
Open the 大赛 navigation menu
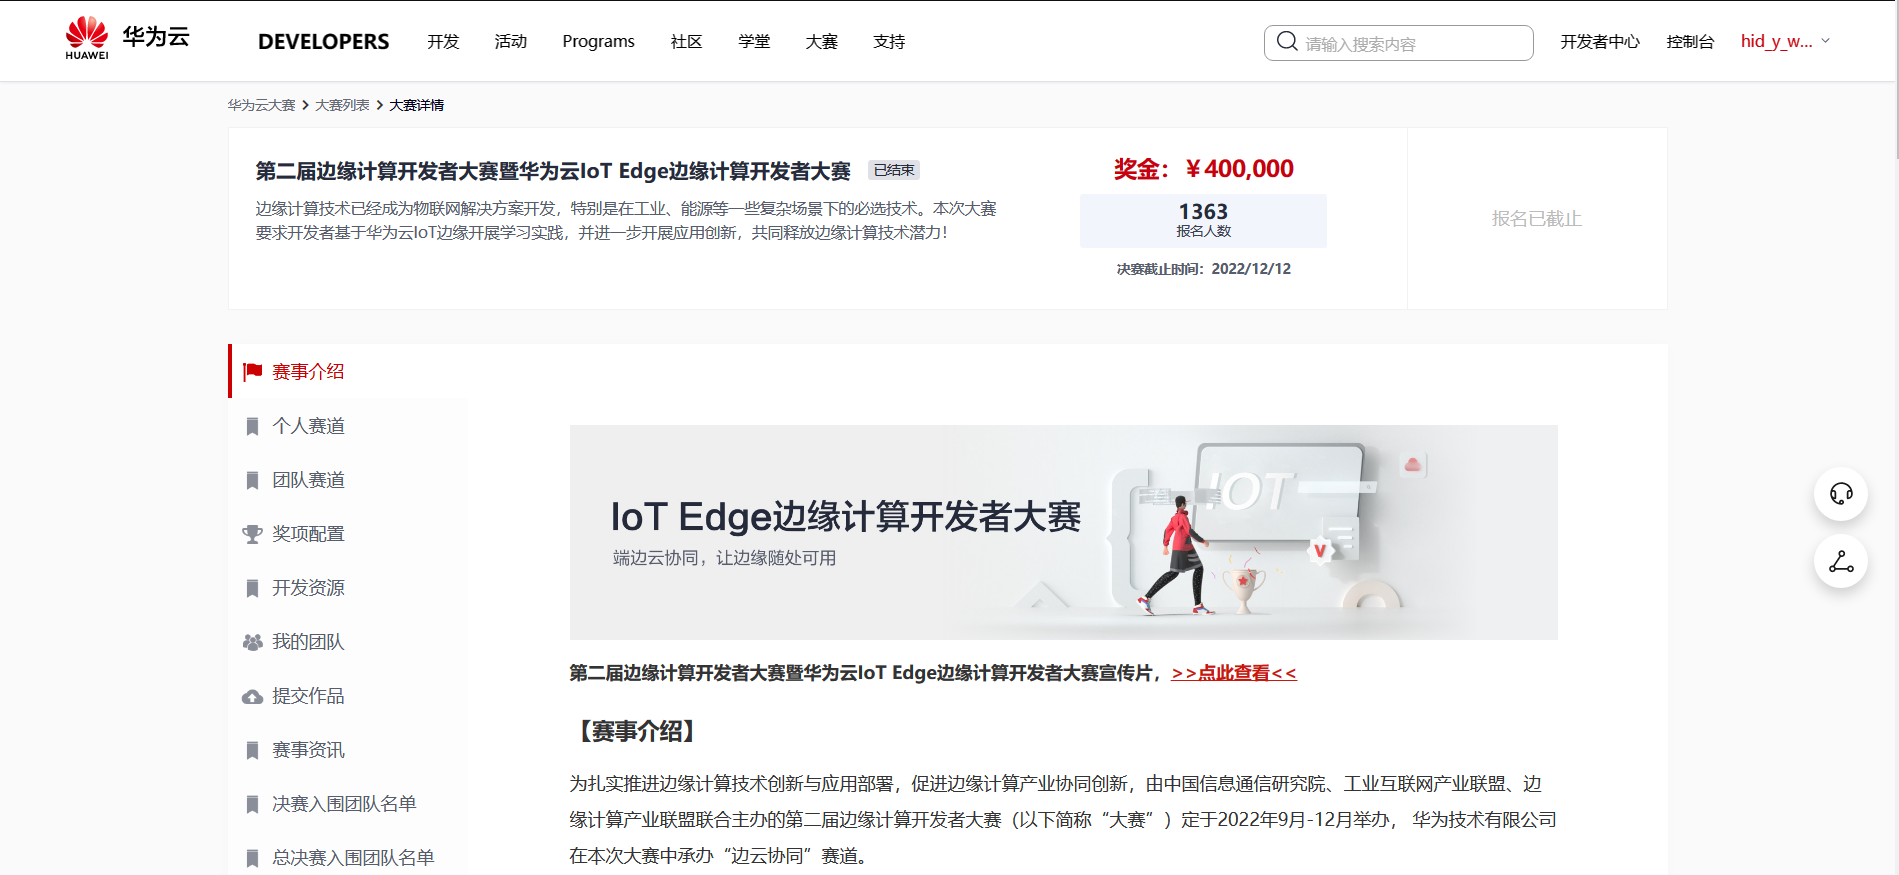822,42
